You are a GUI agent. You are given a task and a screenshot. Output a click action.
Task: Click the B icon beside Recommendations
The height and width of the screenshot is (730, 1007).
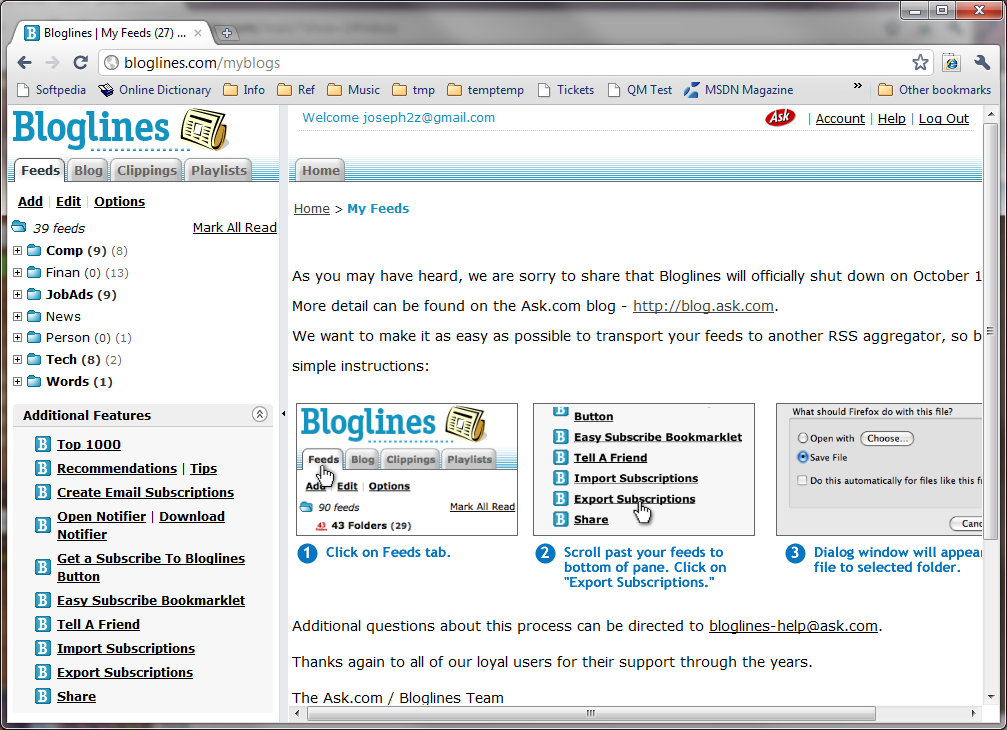tap(42, 468)
